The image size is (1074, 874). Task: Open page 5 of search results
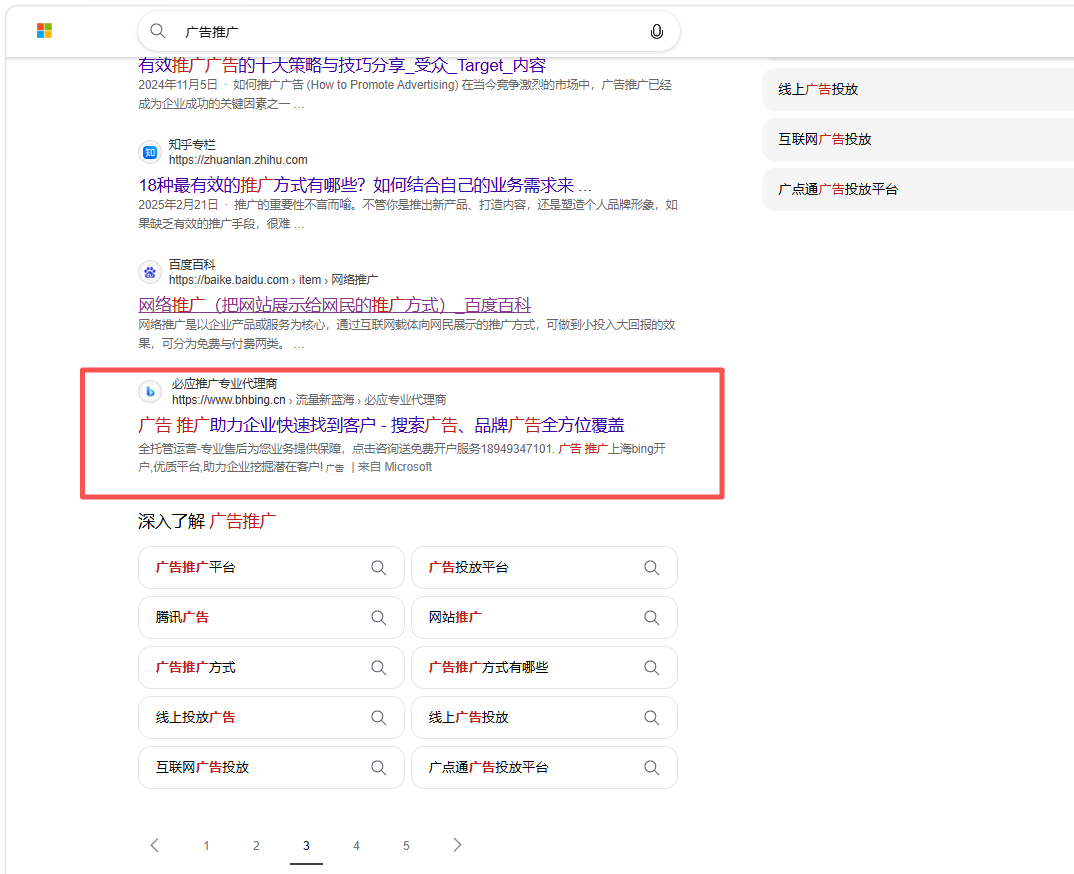pos(406,846)
